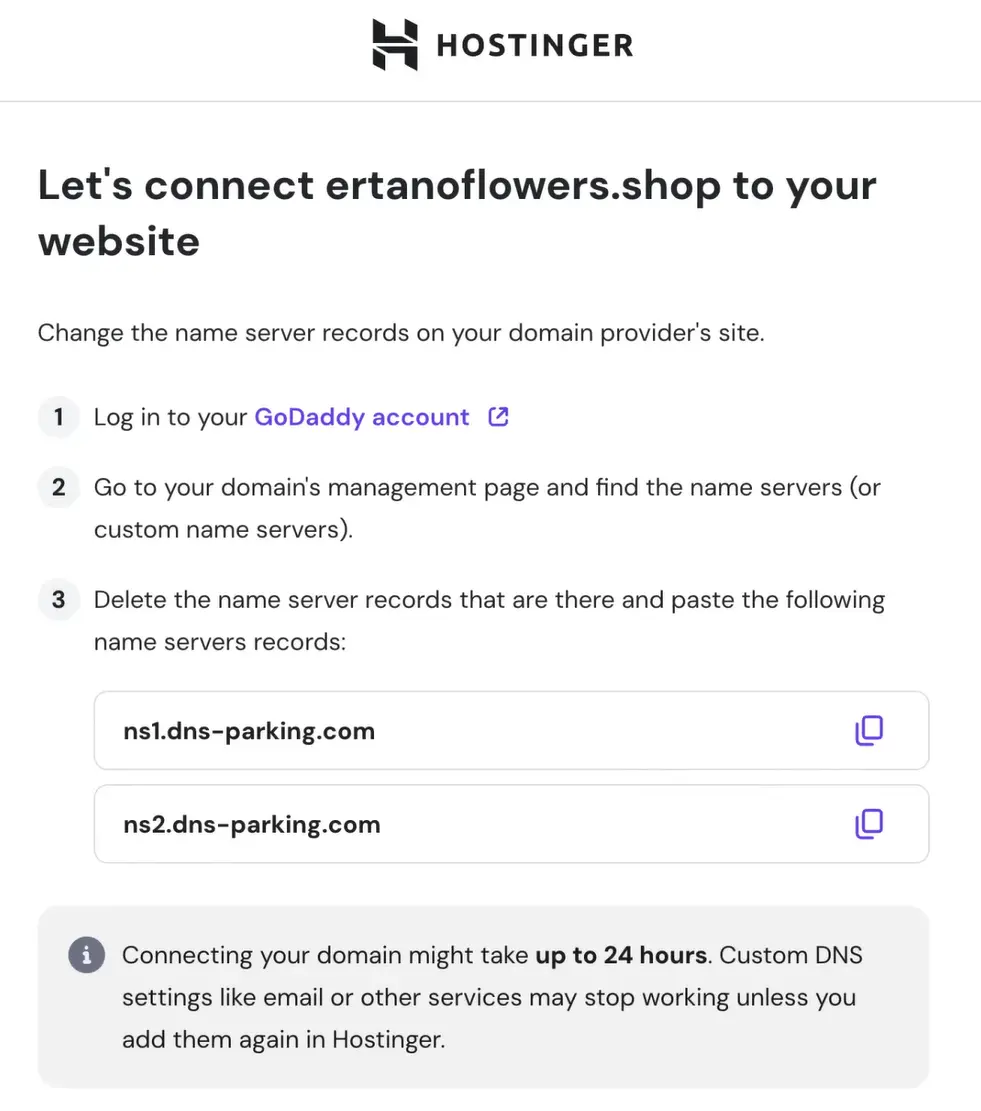Click the info icon in the notice box
The width and height of the screenshot is (981, 1111).
point(86,955)
